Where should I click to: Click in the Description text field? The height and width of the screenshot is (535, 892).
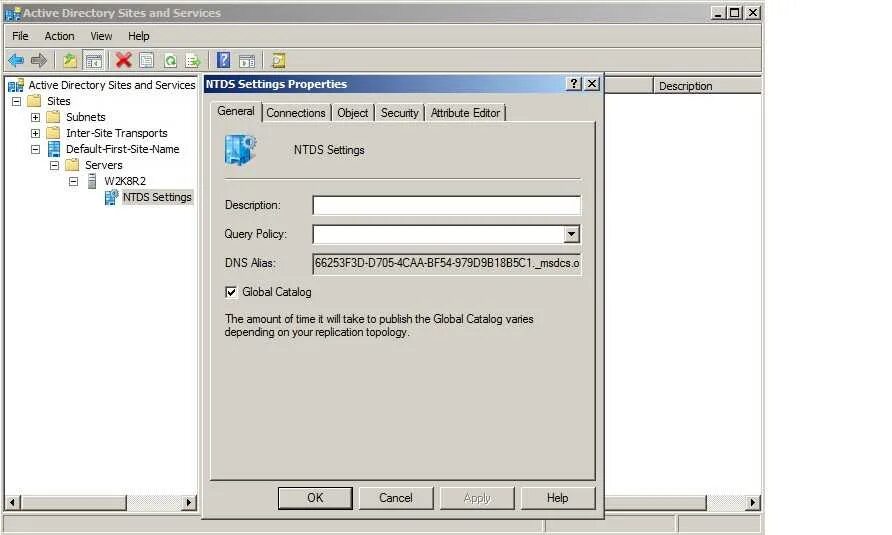447,205
